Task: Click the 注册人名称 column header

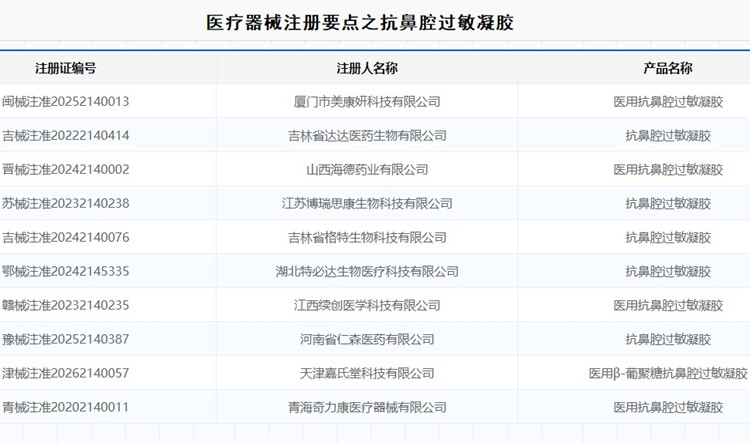Action: pyautogui.click(x=367, y=68)
